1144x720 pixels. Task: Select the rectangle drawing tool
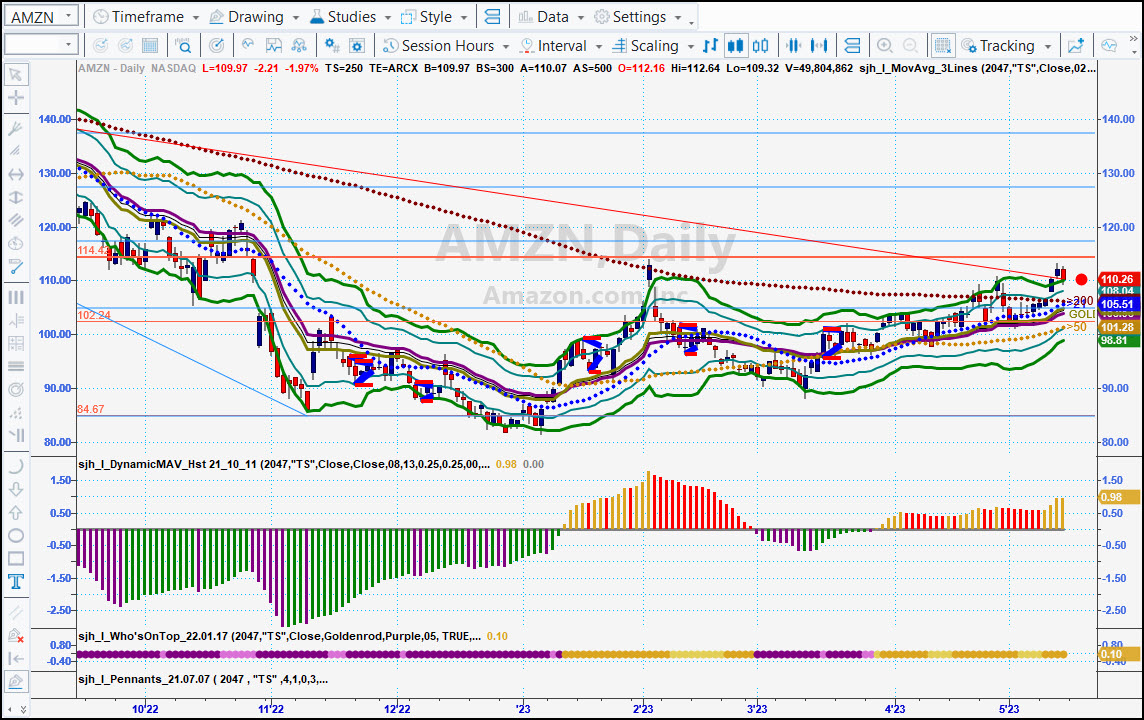(15, 559)
